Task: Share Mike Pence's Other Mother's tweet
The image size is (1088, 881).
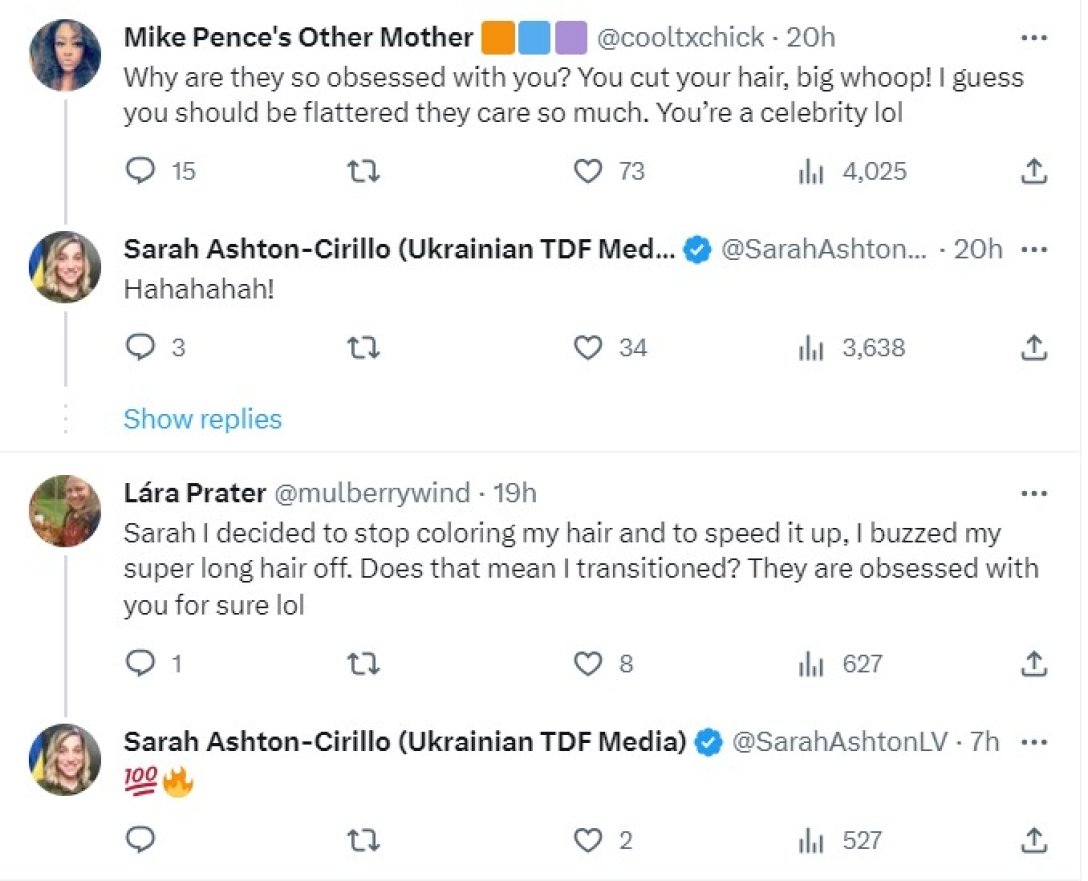Action: (x=1034, y=171)
